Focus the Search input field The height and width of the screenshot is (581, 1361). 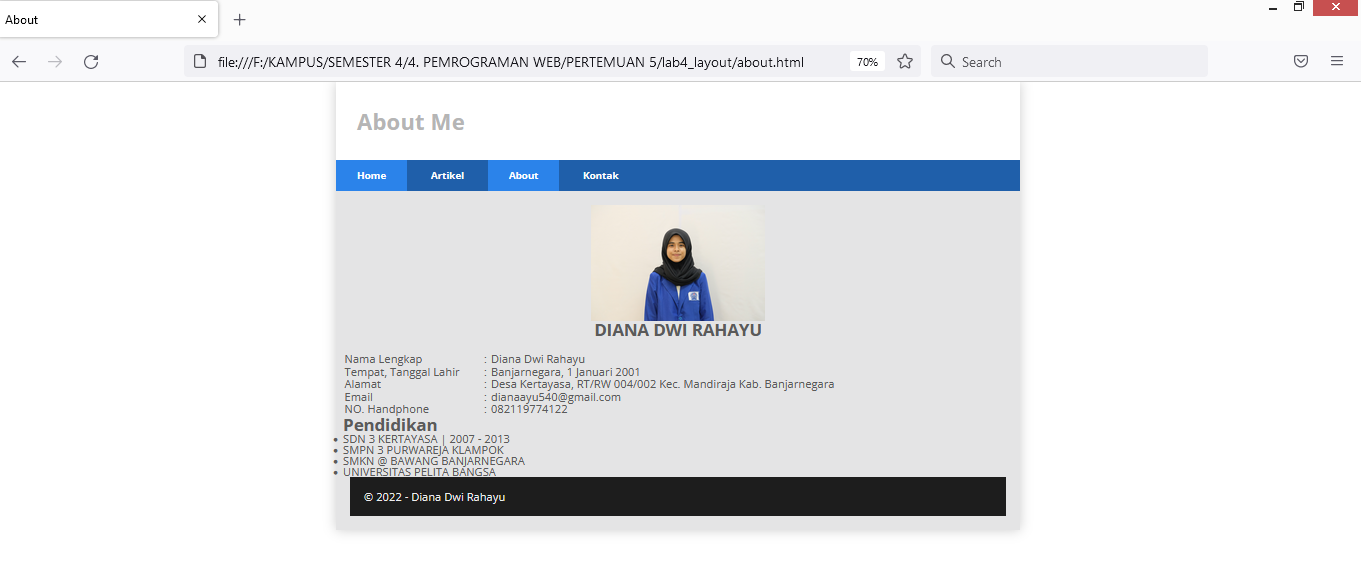tap(1069, 62)
